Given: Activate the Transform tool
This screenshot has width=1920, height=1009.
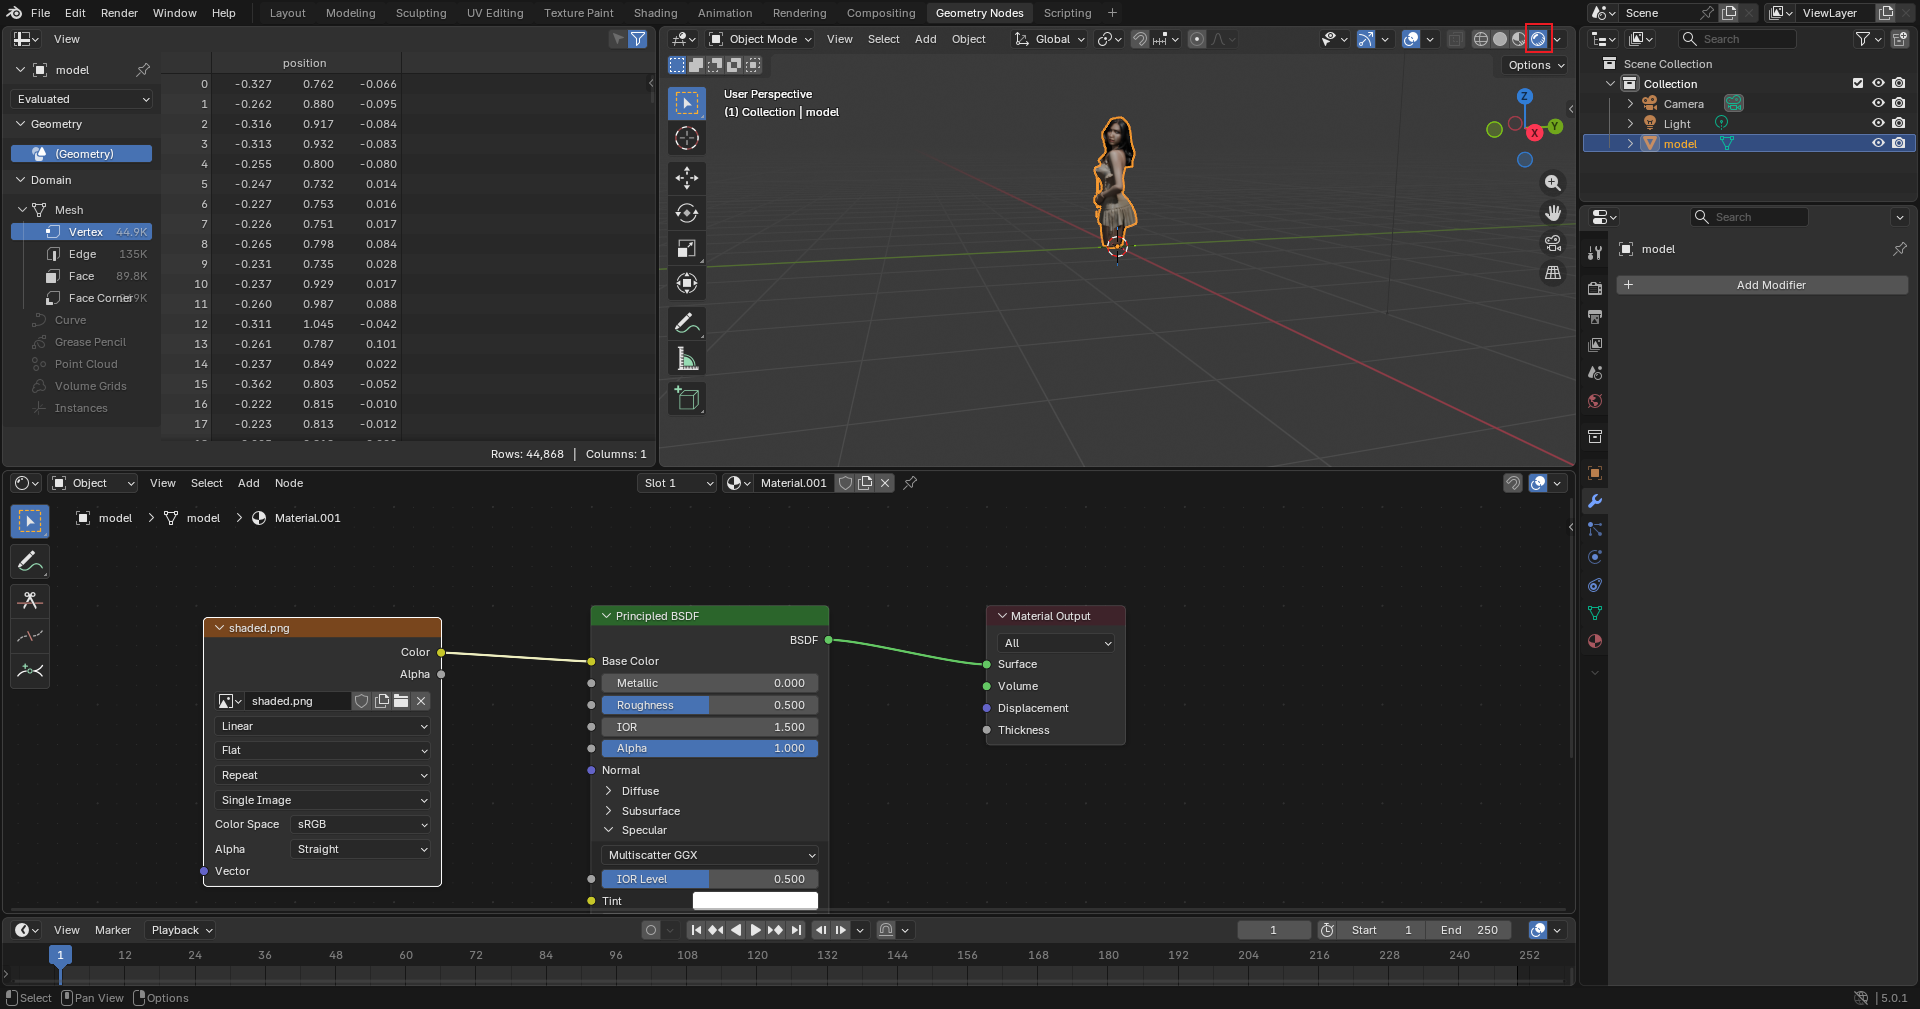Looking at the screenshot, I should point(687,283).
